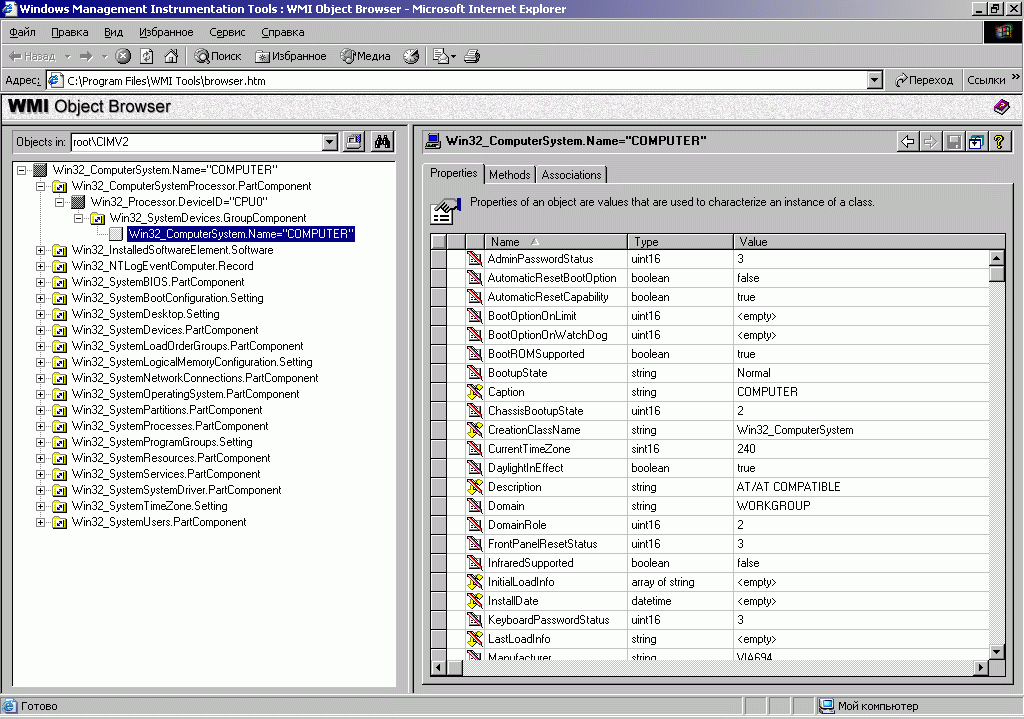This screenshot has height=719, width=1024.
Task: Click the Назад back button
Action: 33,56
